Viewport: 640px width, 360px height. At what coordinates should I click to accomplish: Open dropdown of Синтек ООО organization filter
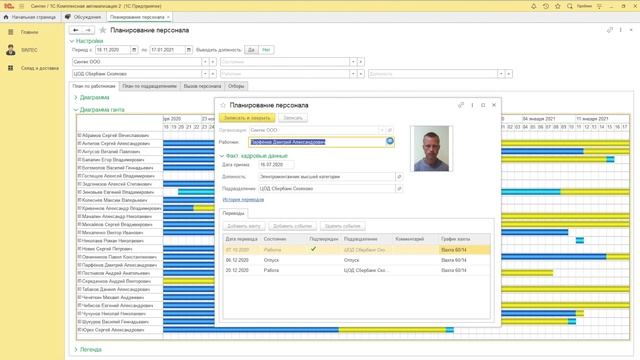coord(205,62)
